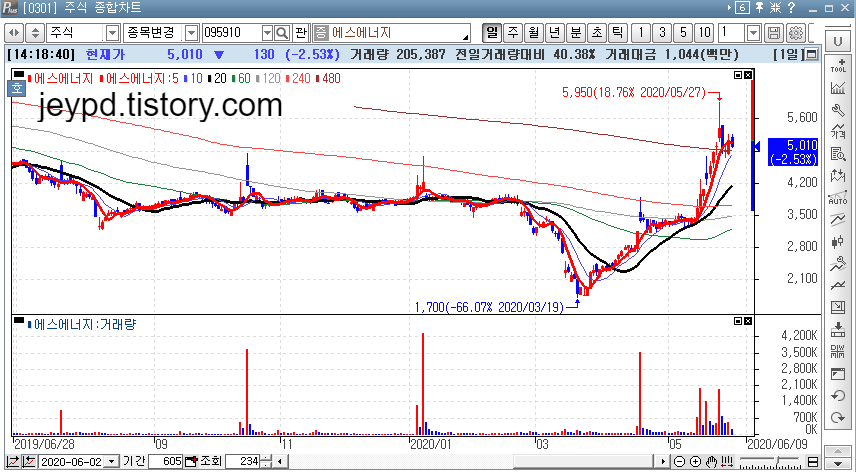The height and width of the screenshot is (472, 856).
Task: Click the up-down arrows button in toolbar
Action: (35, 33)
